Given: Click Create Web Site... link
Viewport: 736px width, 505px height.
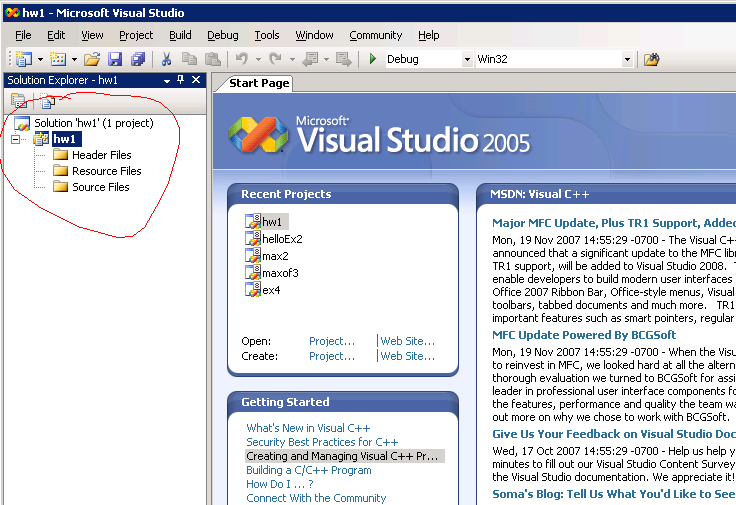Looking at the screenshot, I should (407, 356).
